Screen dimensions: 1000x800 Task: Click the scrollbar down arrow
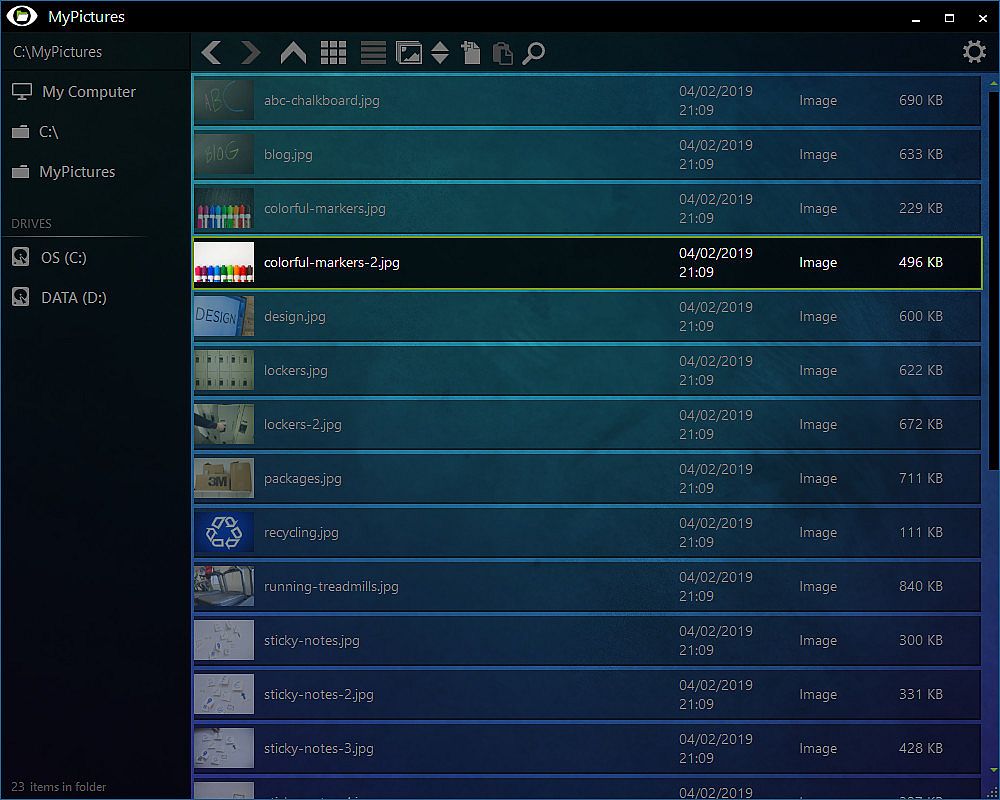994,770
